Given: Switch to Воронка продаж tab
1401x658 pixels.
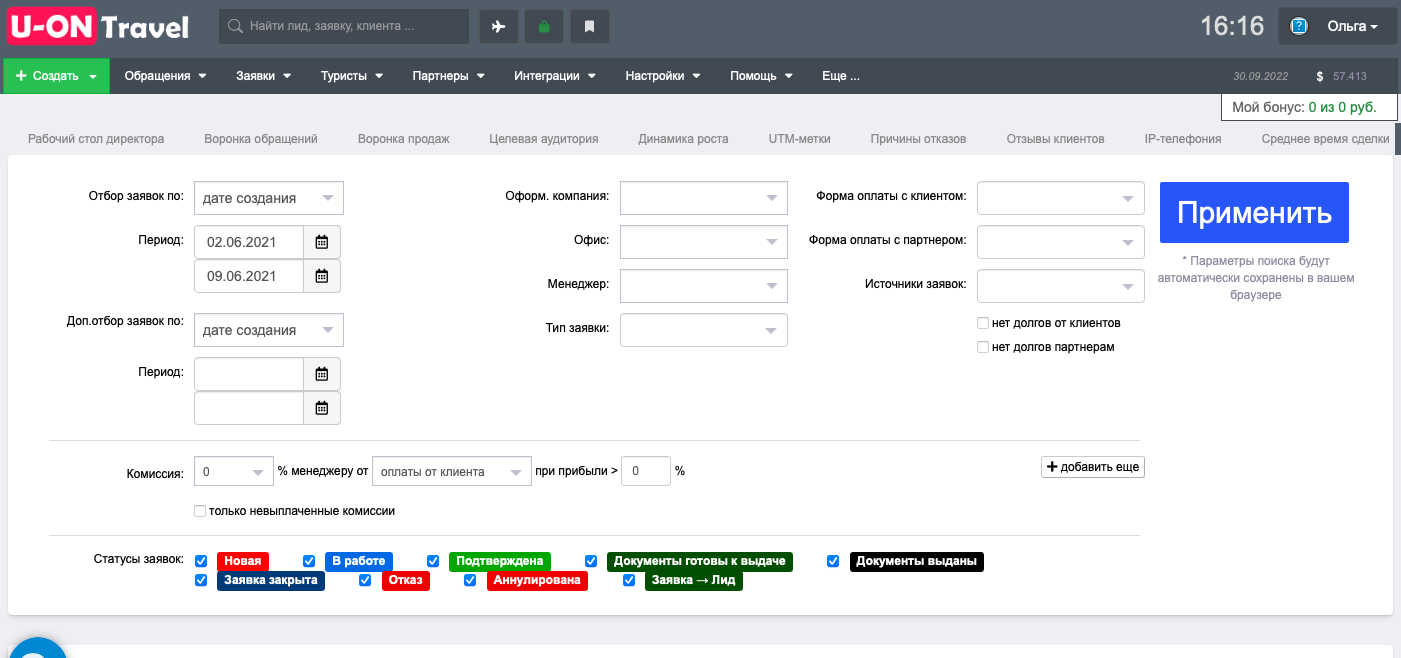Looking at the screenshot, I should coord(404,139).
